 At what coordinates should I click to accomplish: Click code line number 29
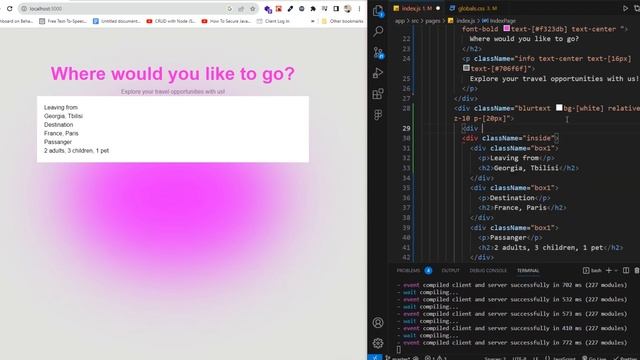[x=406, y=128]
